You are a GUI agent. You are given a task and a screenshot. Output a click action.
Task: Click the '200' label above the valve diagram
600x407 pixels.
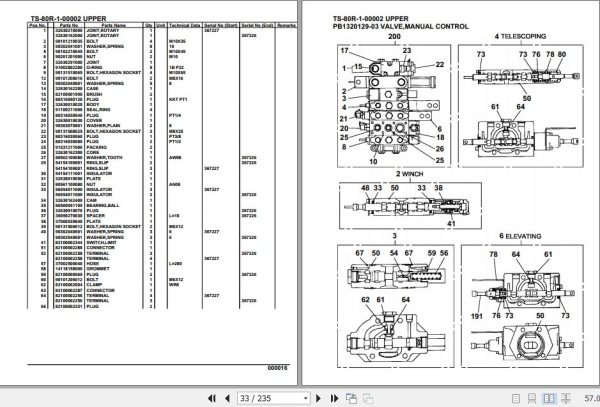(394, 37)
